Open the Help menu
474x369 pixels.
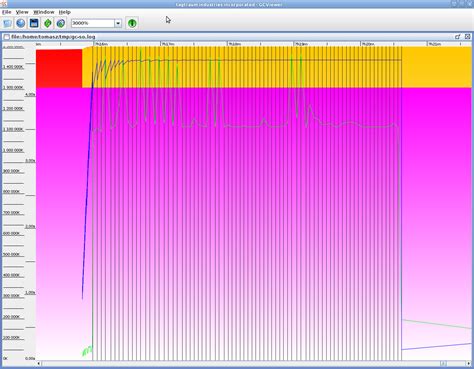[65, 12]
